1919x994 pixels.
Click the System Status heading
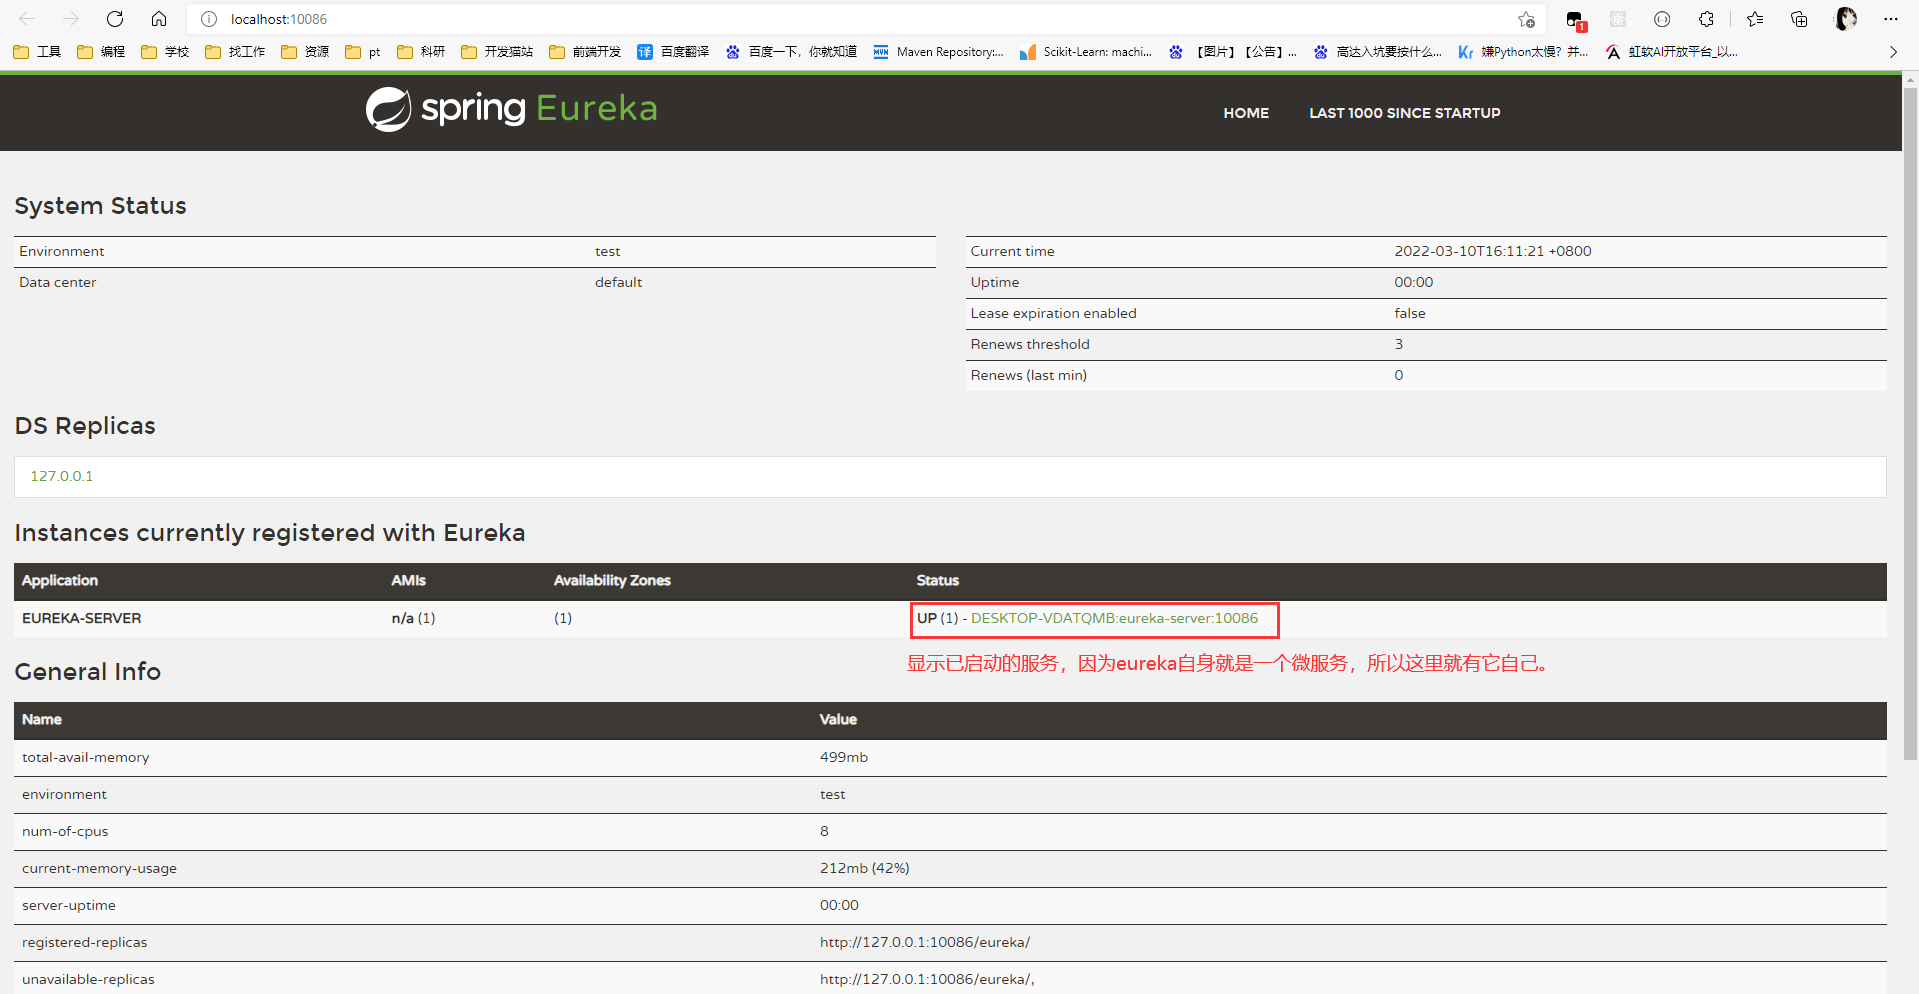pos(101,206)
